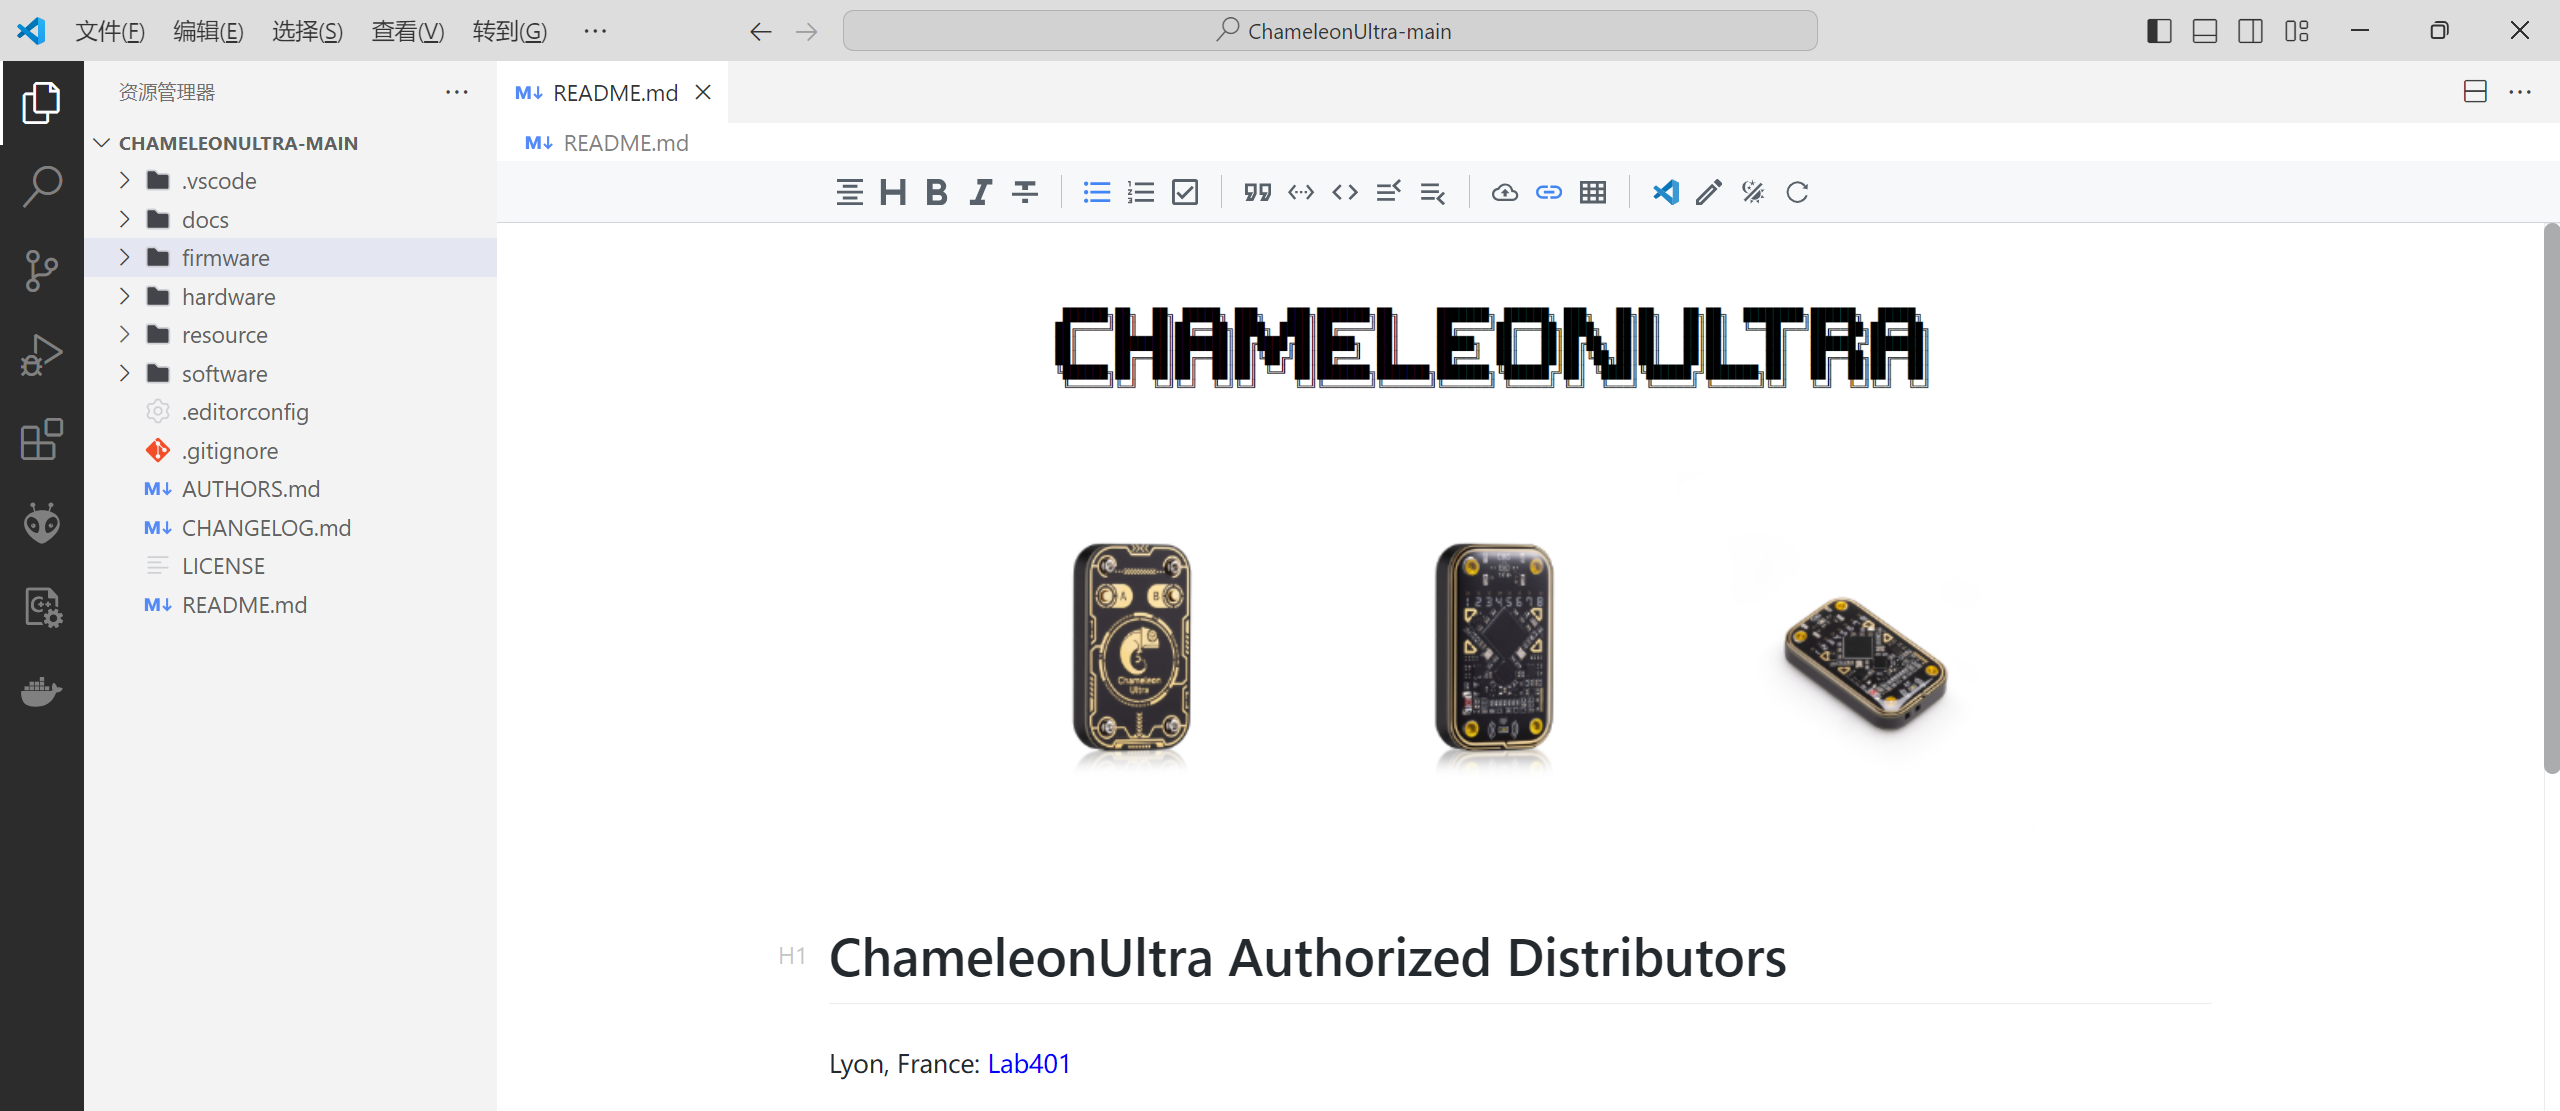Toggle the light/dark theme icon in the toolbar
Screen dimensions: 2560x1111
pos(1753,192)
